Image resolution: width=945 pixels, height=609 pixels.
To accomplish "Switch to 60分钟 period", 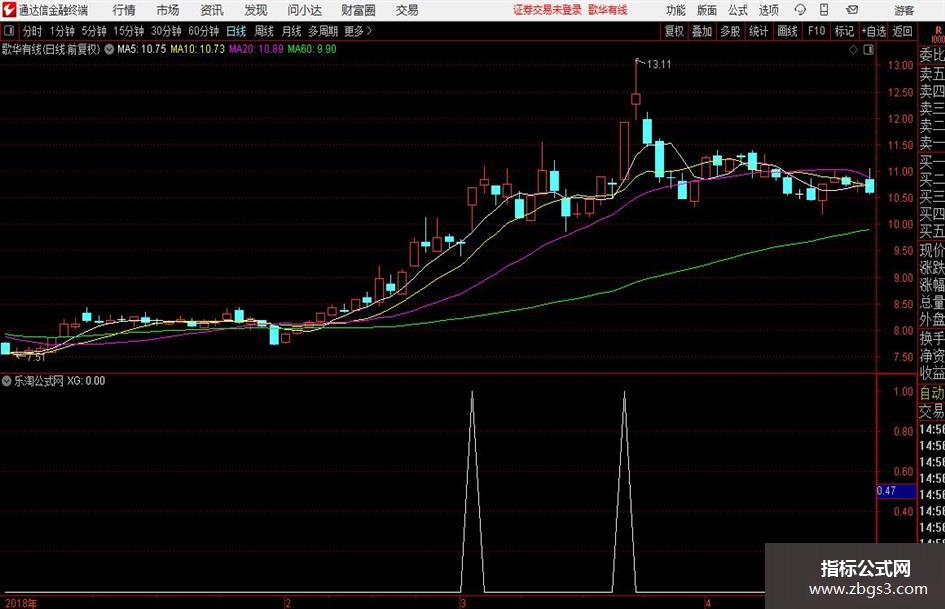I will 203,31.
